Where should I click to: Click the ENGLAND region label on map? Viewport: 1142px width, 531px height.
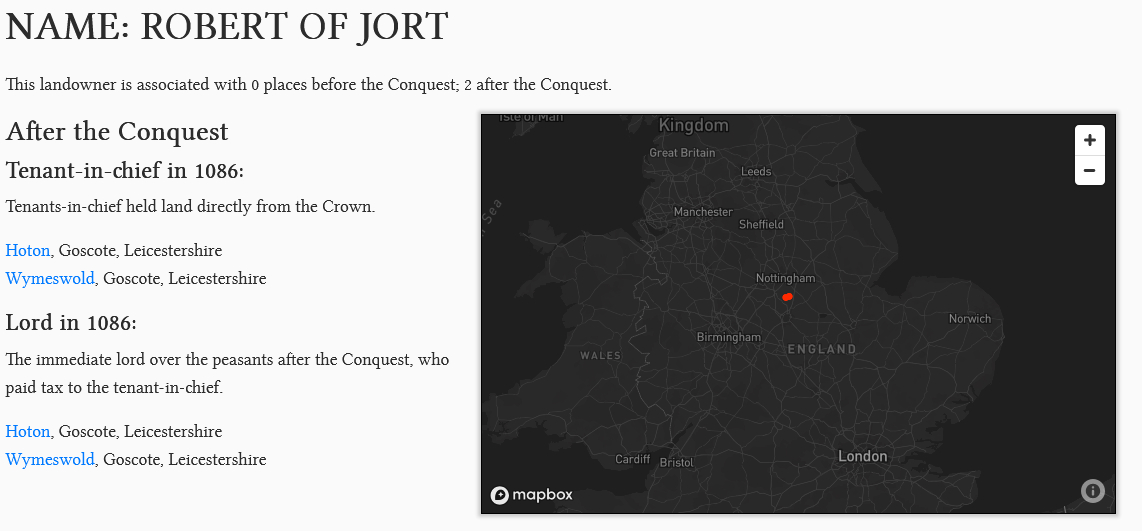pyautogui.click(x=822, y=349)
